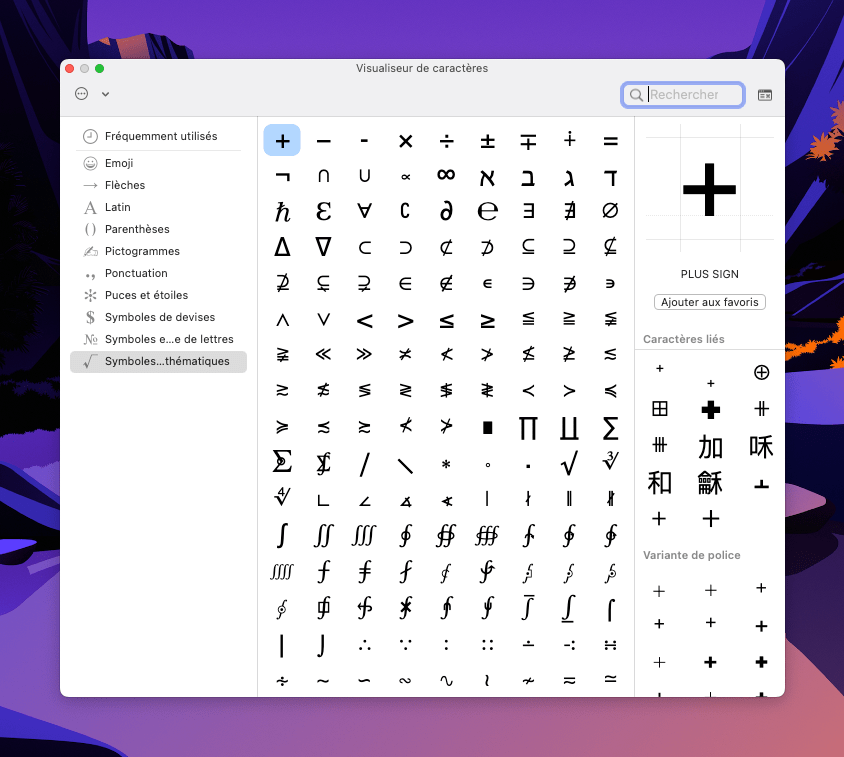Select the Parenthèses category

coord(136,229)
